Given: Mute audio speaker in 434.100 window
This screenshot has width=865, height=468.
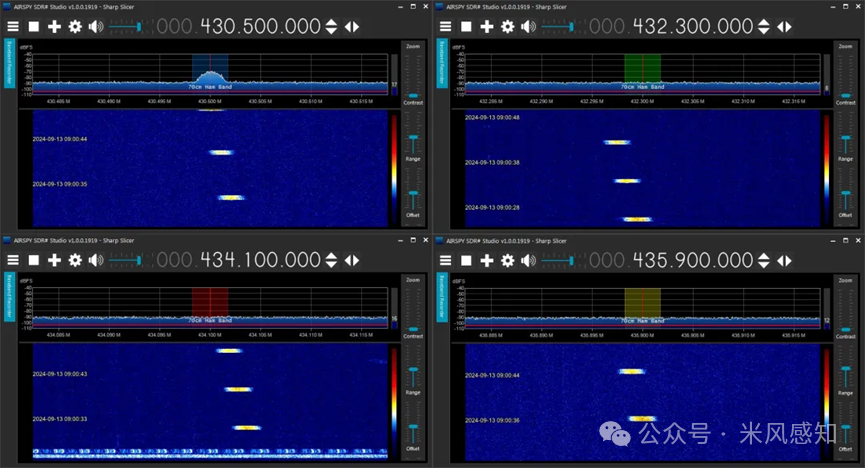Looking at the screenshot, I should pyautogui.click(x=96, y=260).
